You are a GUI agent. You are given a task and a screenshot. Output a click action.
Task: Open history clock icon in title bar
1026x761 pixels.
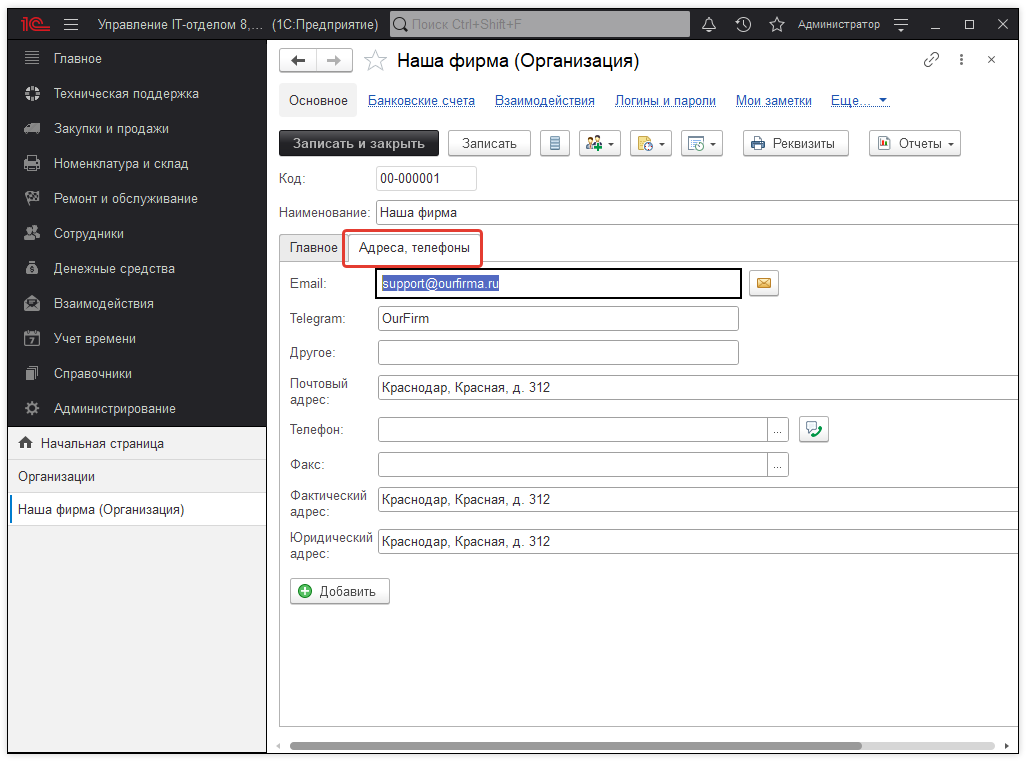click(743, 24)
